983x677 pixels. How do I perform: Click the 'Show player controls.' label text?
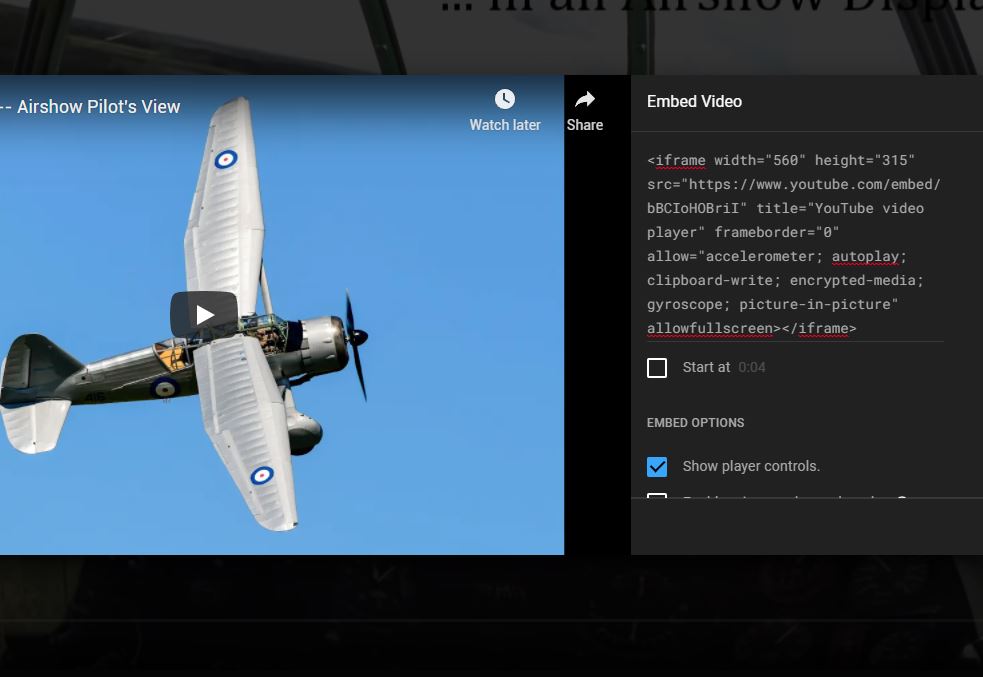coord(751,467)
